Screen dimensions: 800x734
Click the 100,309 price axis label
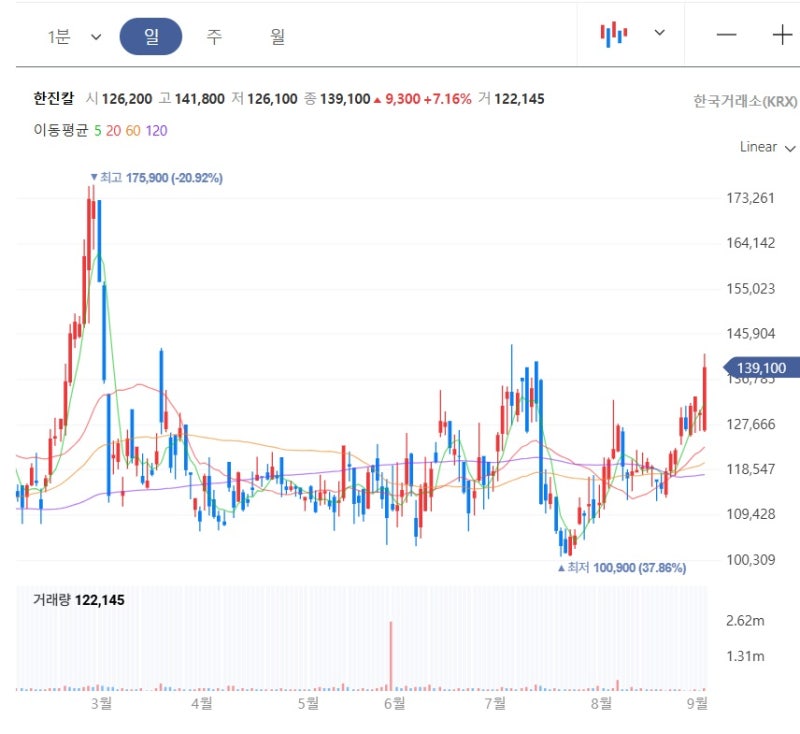coord(750,560)
